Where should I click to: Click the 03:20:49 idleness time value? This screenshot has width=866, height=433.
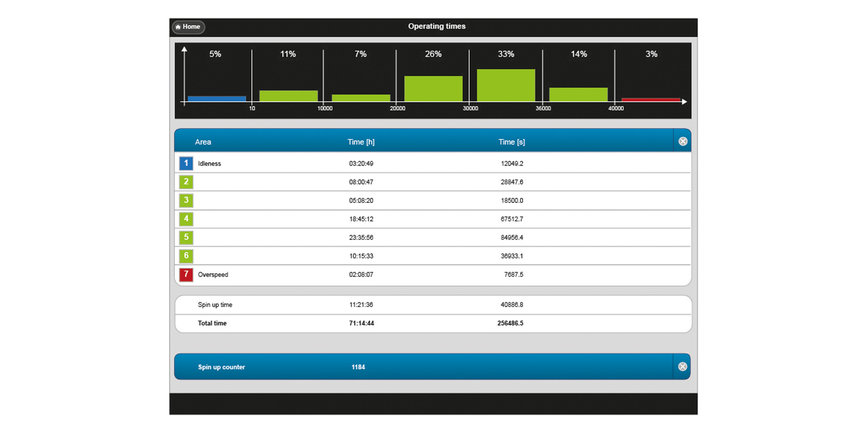click(x=361, y=164)
